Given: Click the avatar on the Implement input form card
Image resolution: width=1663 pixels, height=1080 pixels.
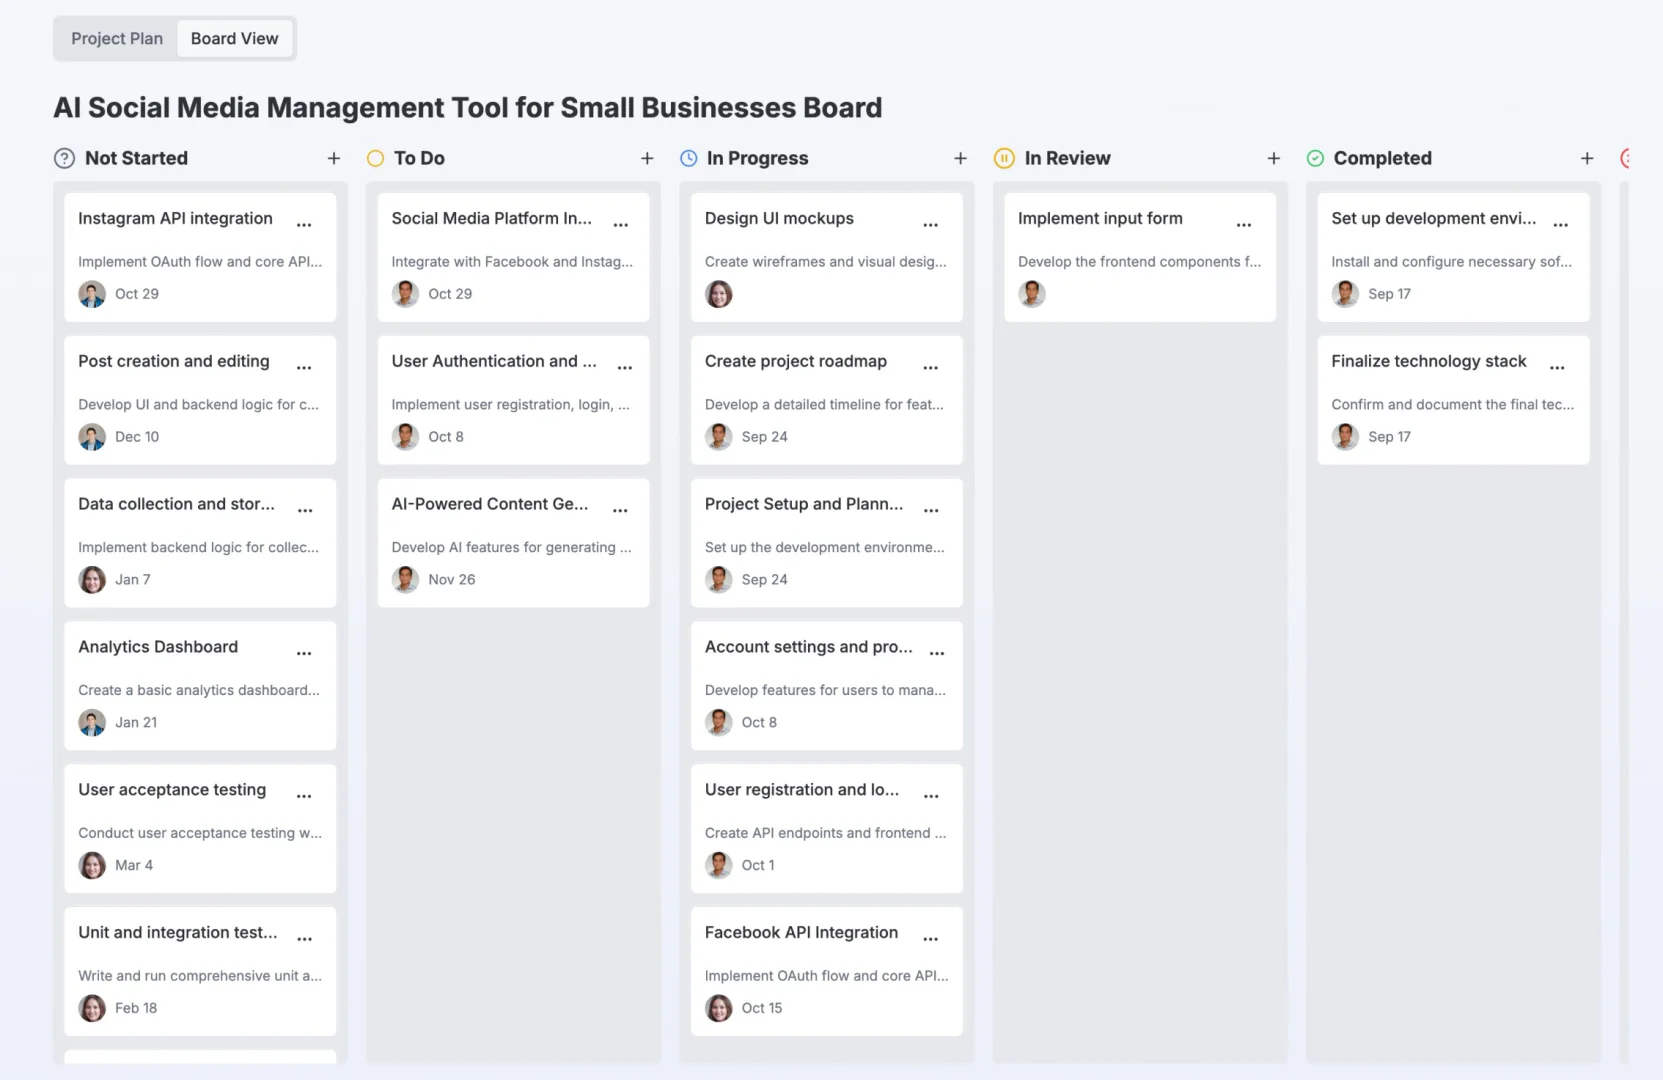Looking at the screenshot, I should pyautogui.click(x=1032, y=294).
